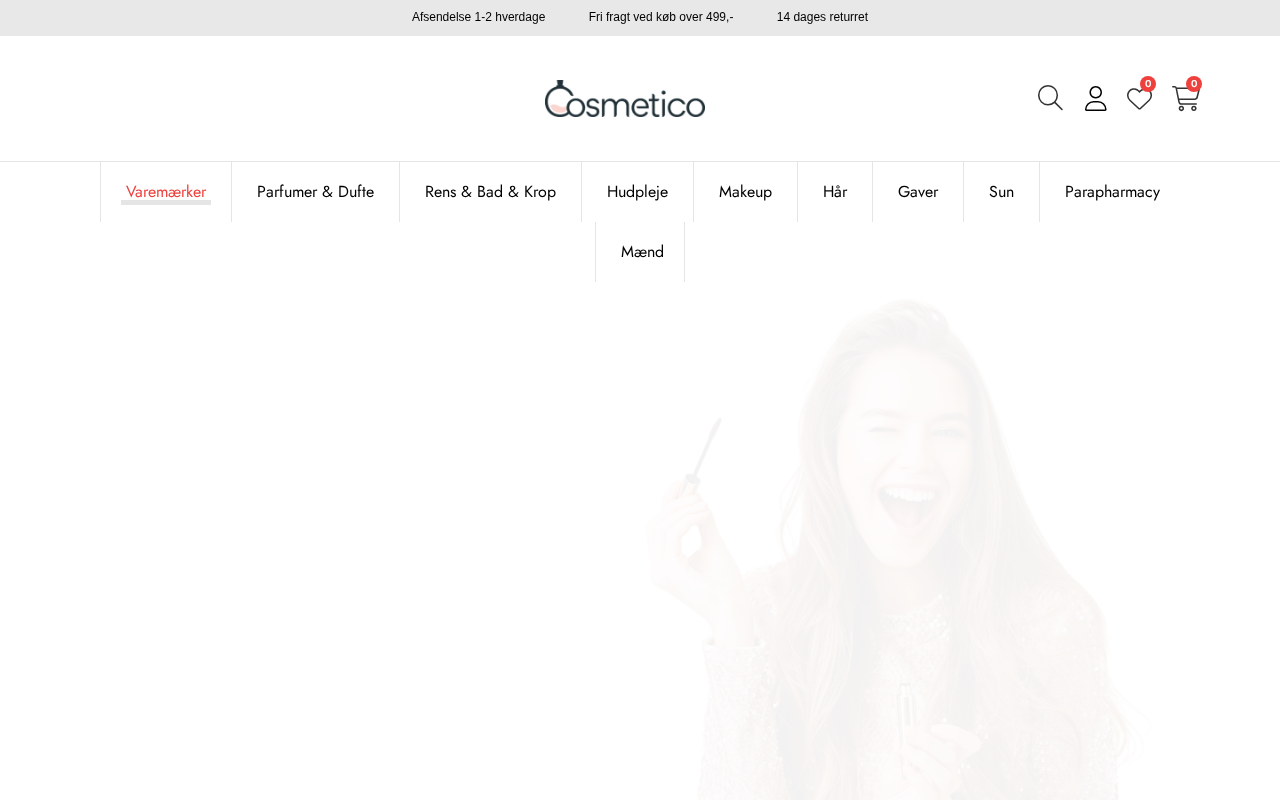Open the Gaver menu
1280x800 pixels.
[x=918, y=192]
